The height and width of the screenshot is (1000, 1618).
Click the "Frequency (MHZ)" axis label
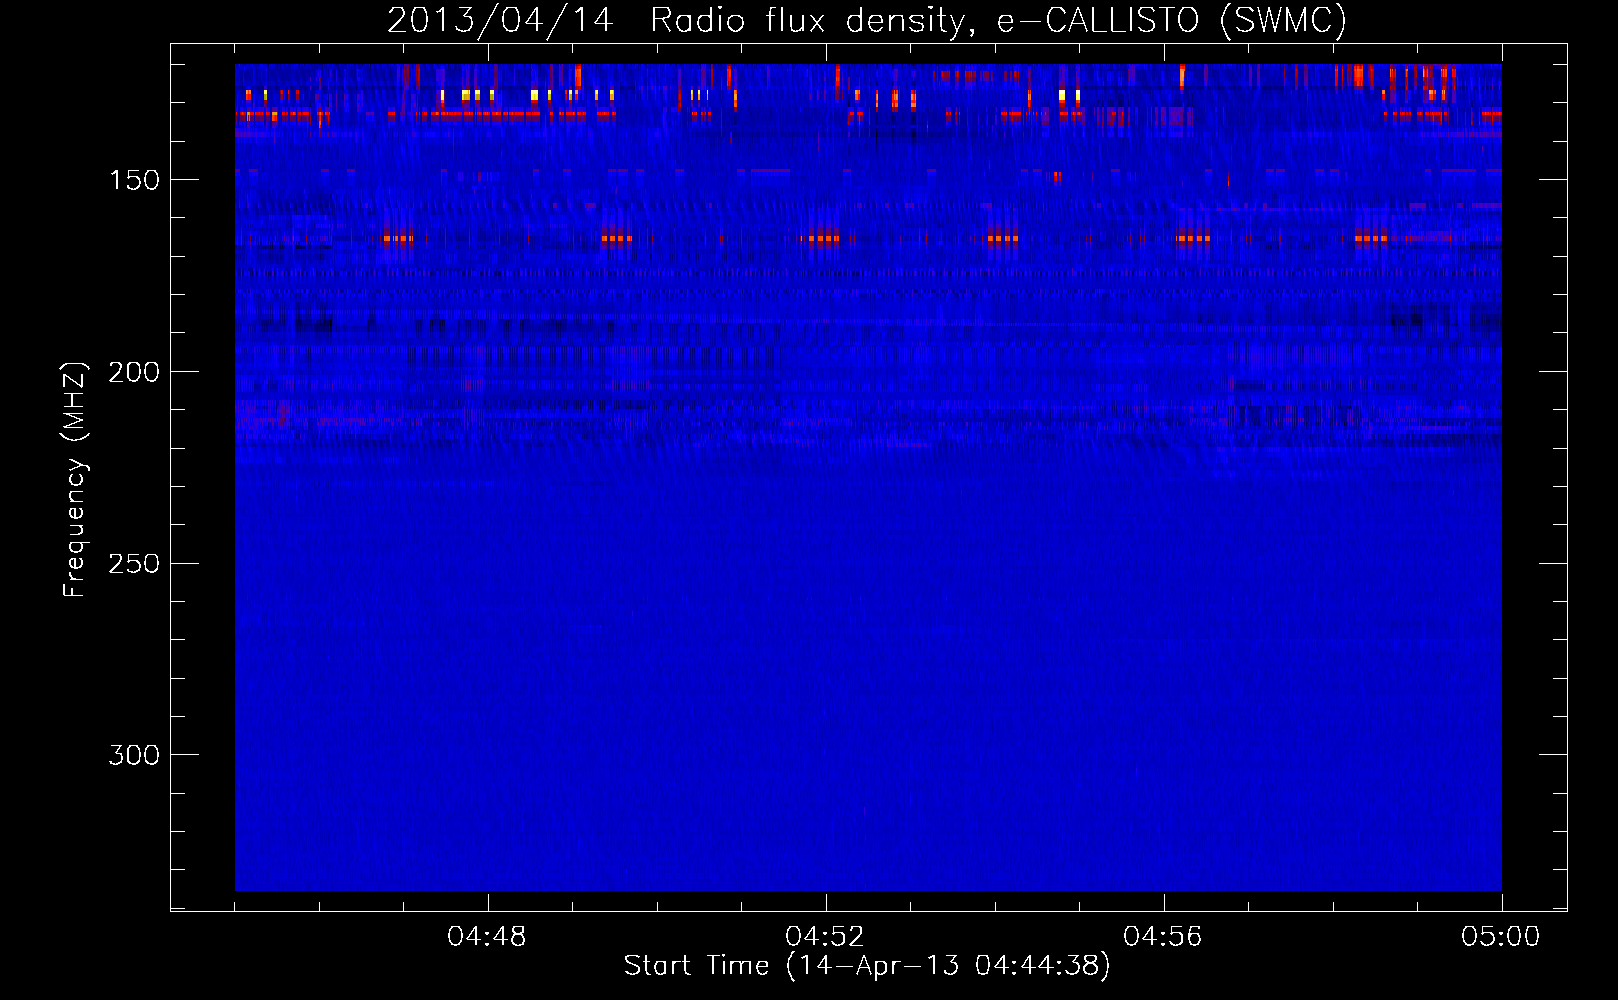coord(75,480)
